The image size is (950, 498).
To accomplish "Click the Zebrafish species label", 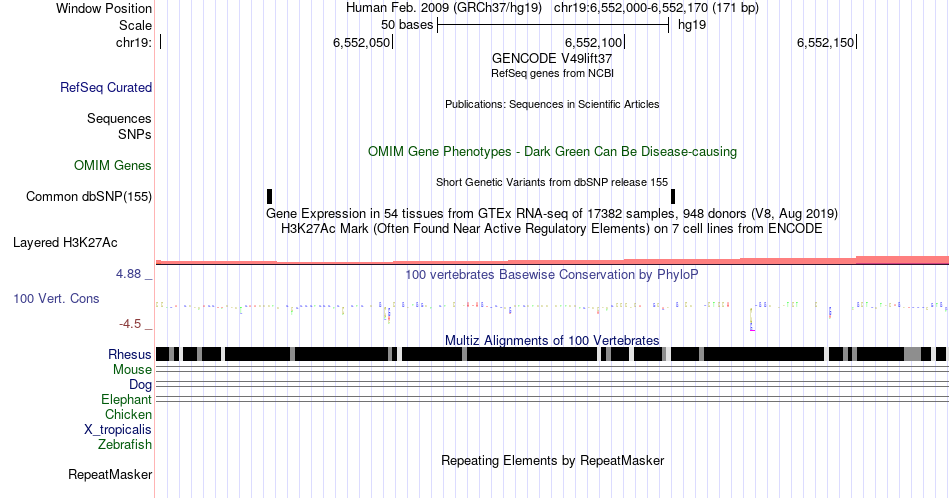I will [125, 444].
